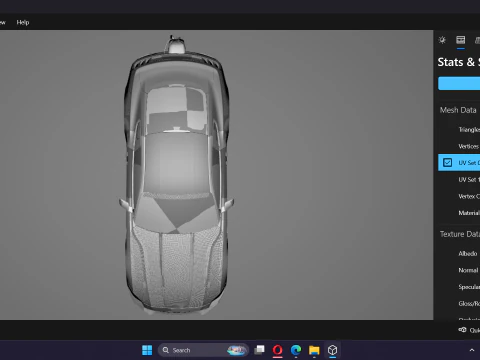This screenshot has width=480, height=360.
Task: Select the Triangles mesh data option
Action: point(469,130)
